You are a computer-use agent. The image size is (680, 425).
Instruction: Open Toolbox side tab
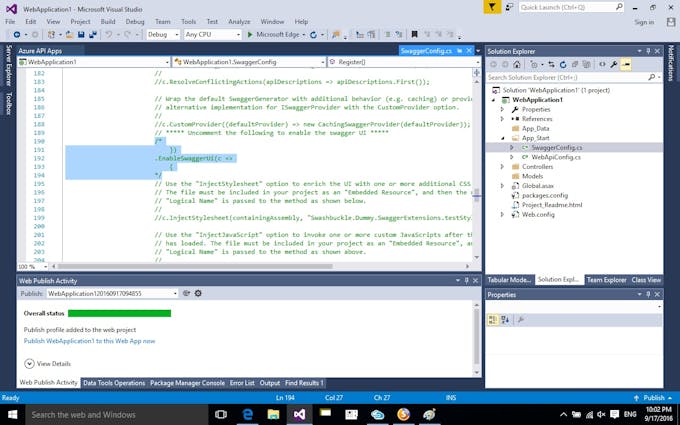[8, 103]
